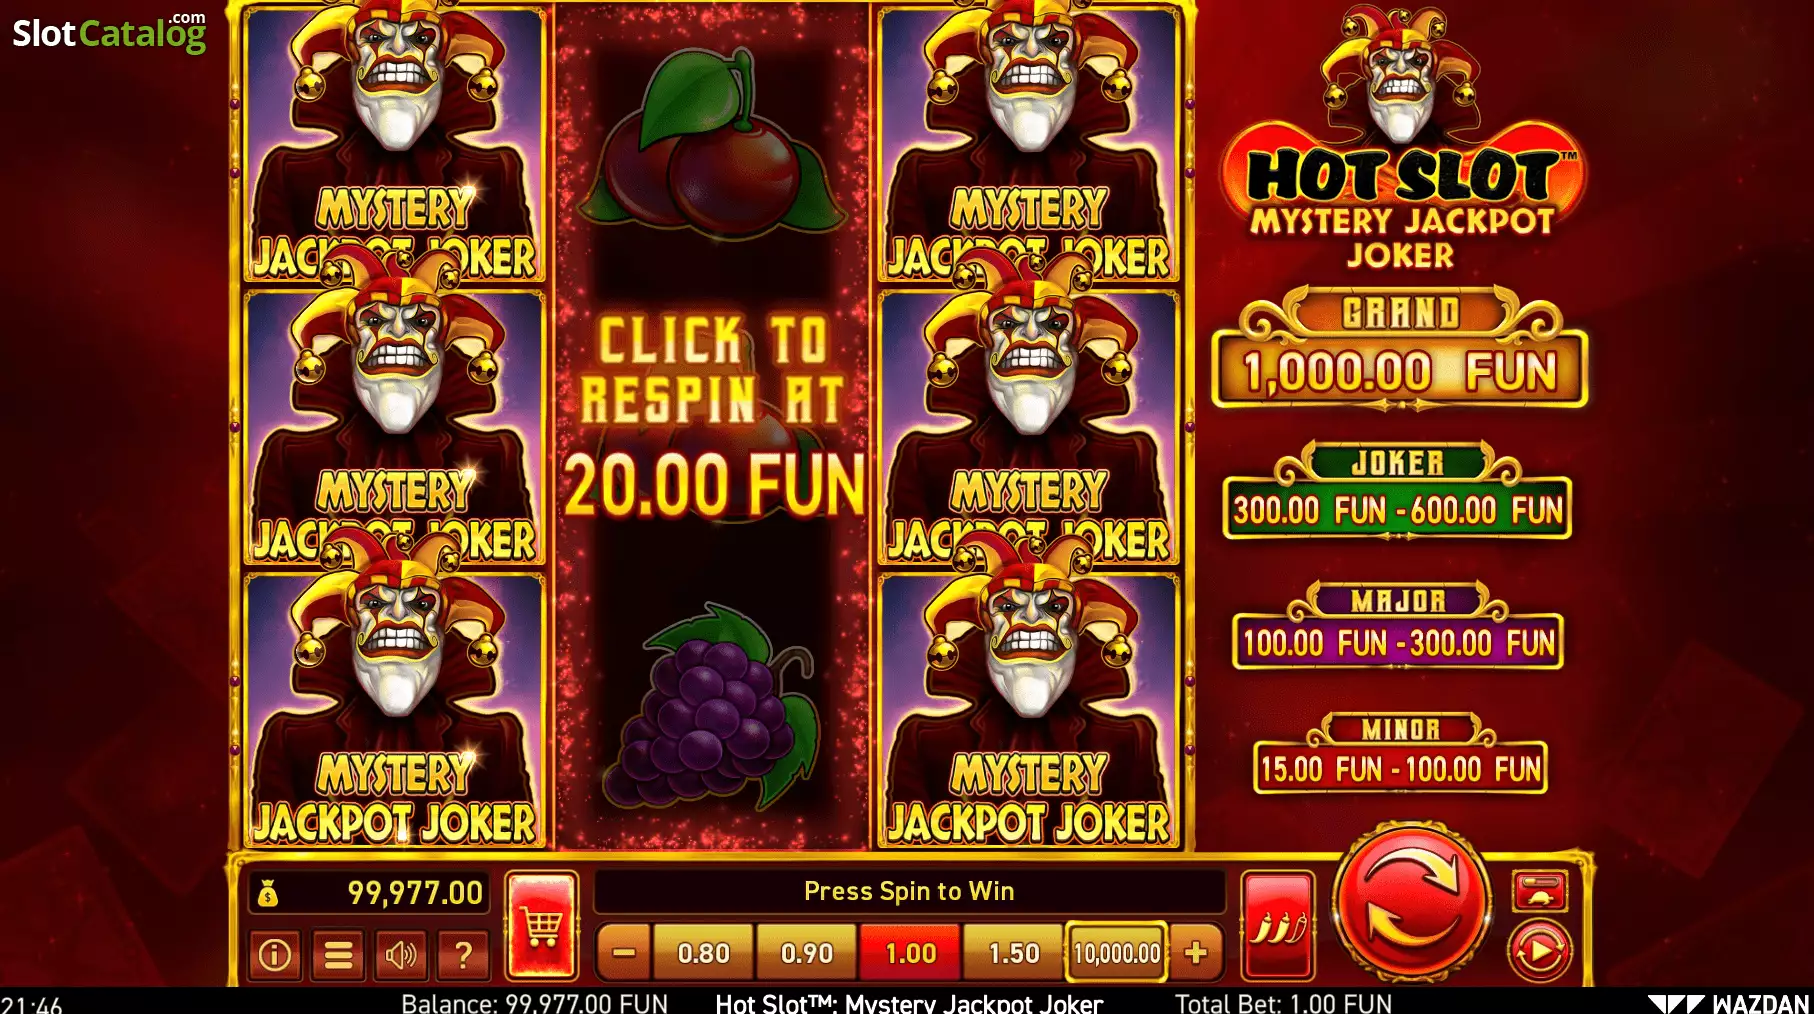Mute sound with the speaker icon

click(x=401, y=955)
